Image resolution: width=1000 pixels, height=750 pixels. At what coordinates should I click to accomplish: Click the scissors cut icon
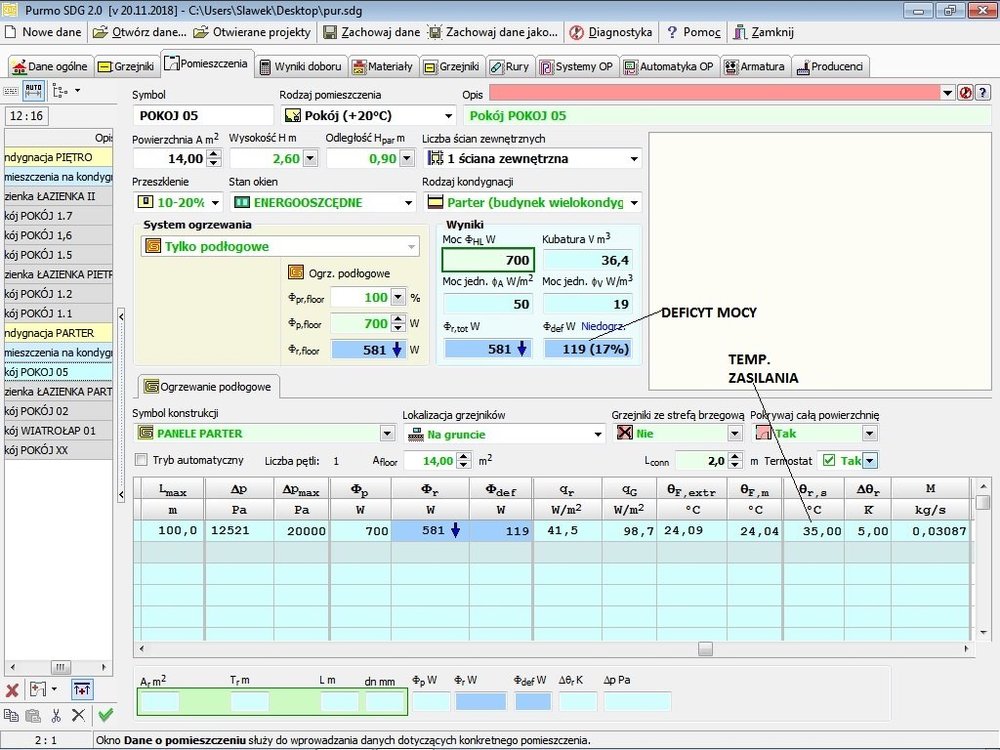coord(56,715)
